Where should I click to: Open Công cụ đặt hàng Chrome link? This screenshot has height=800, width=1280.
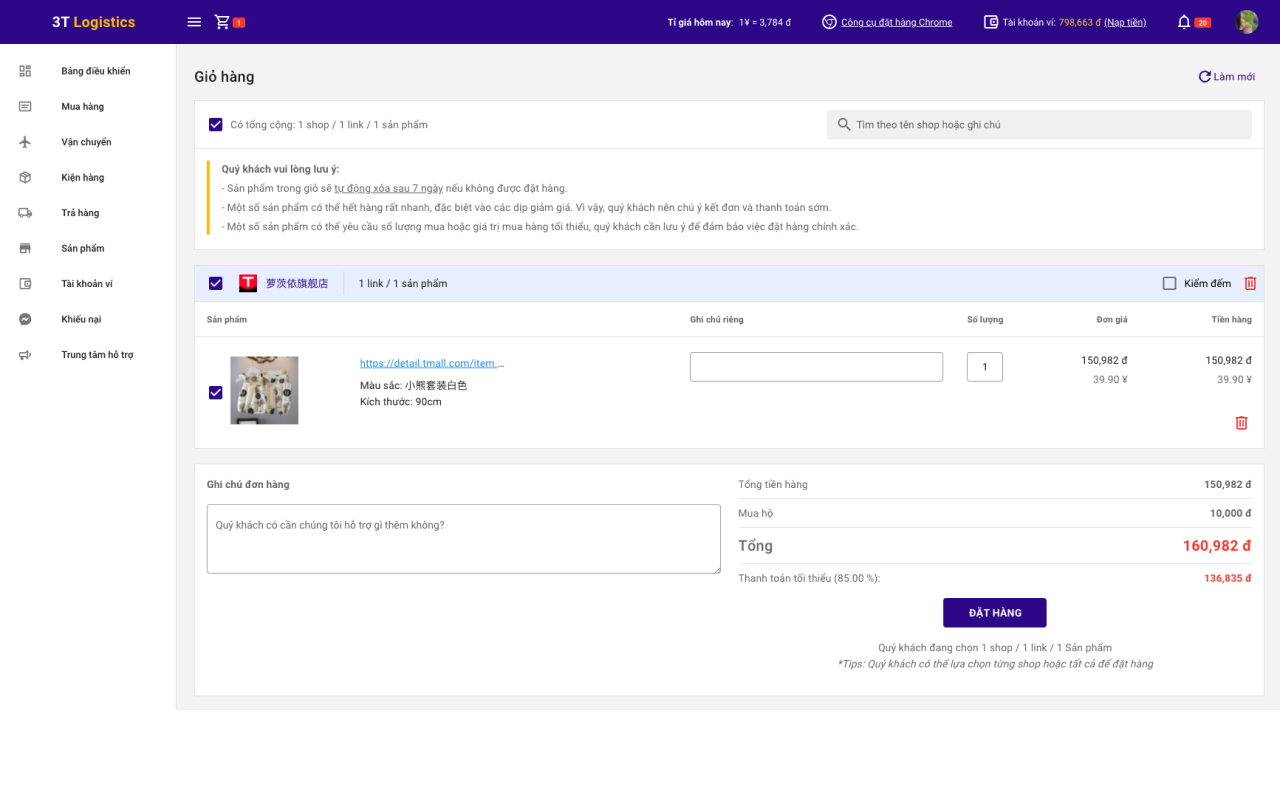point(896,22)
